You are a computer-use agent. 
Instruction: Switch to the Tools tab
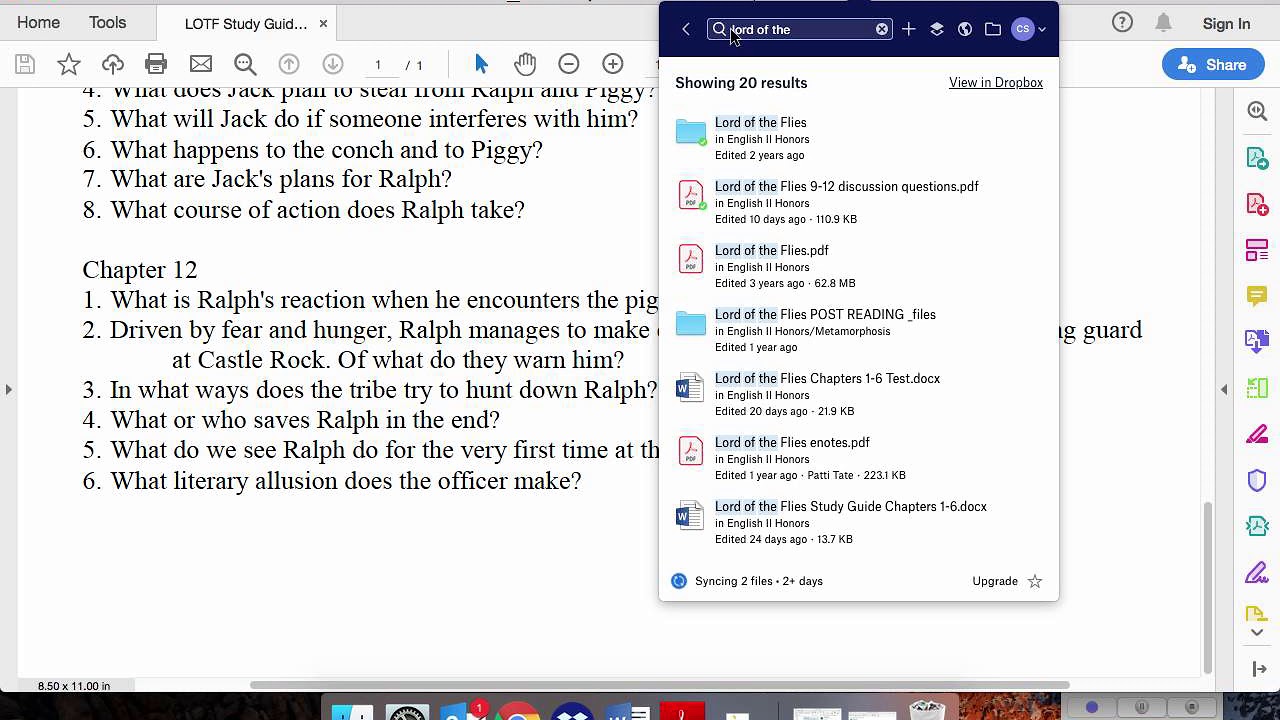coord(107,23)
